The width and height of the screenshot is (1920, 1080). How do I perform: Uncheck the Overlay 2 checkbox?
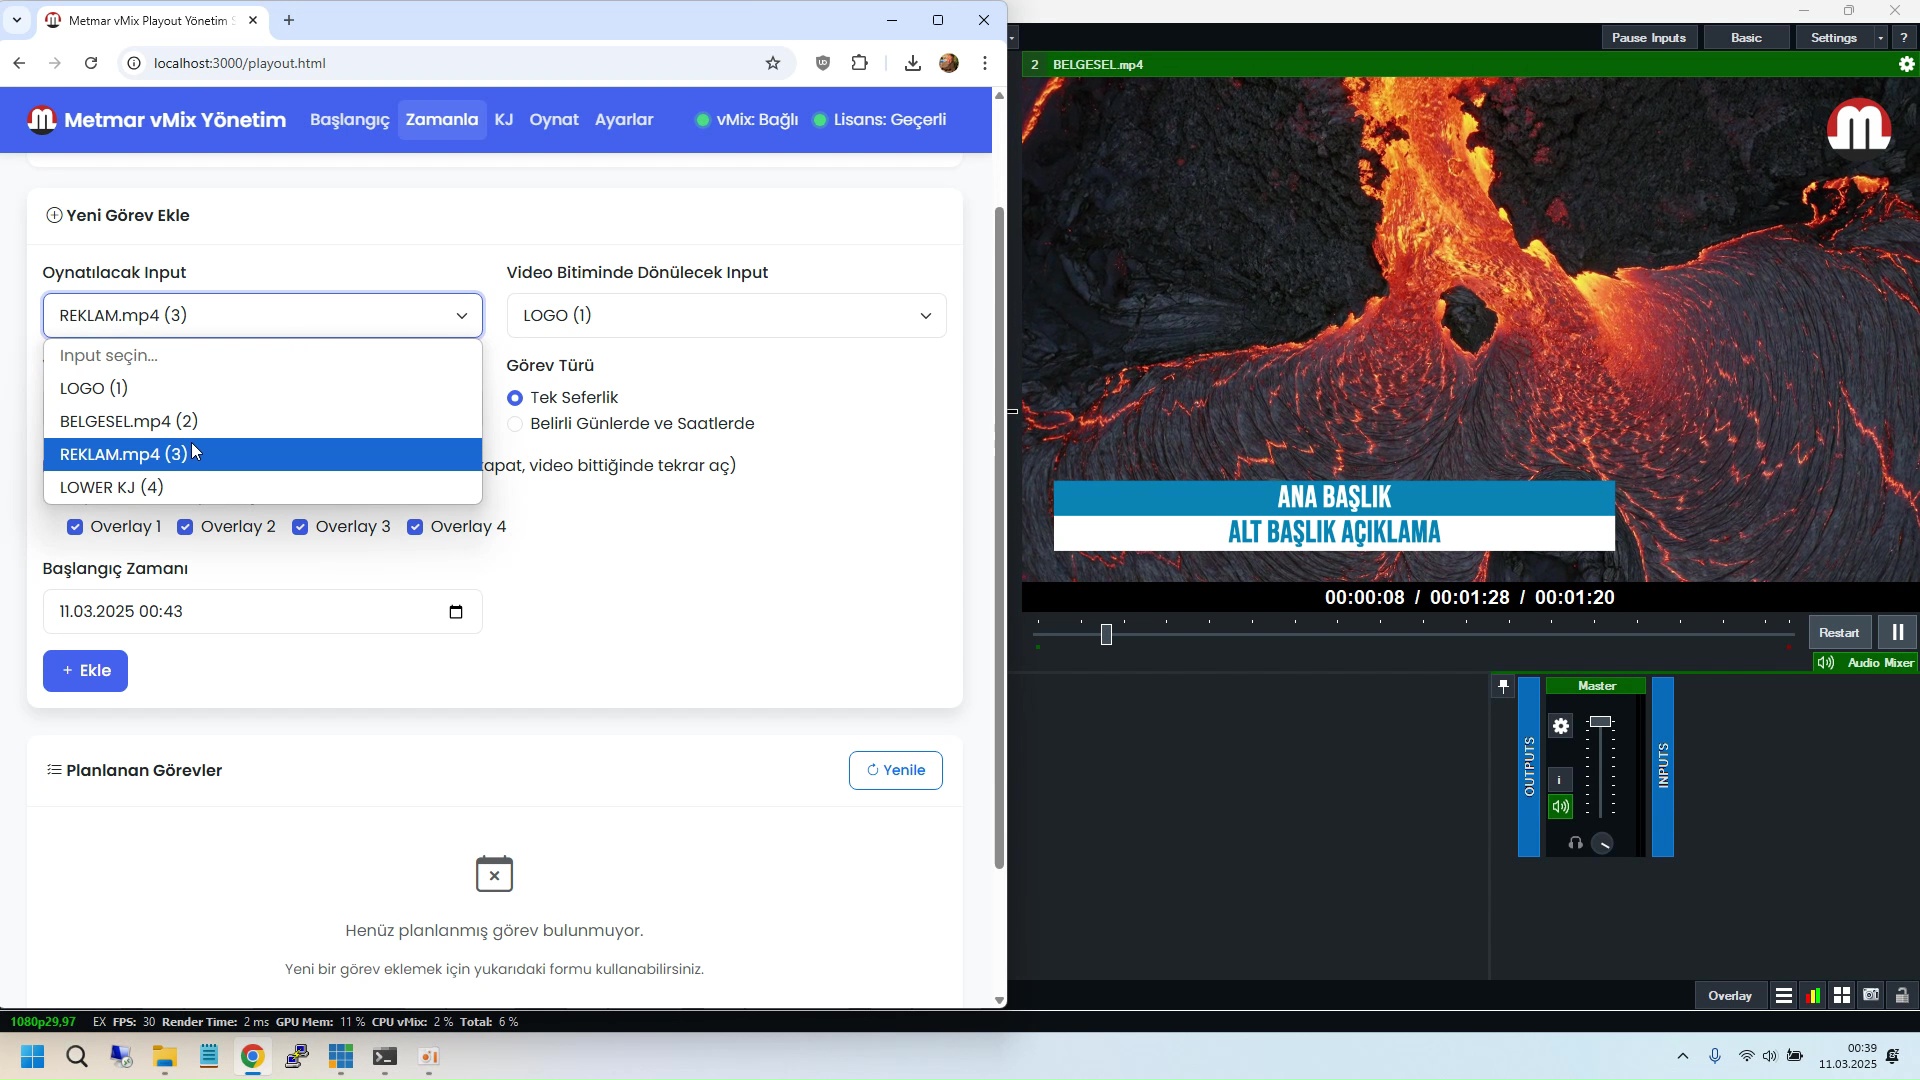(185, 527)
